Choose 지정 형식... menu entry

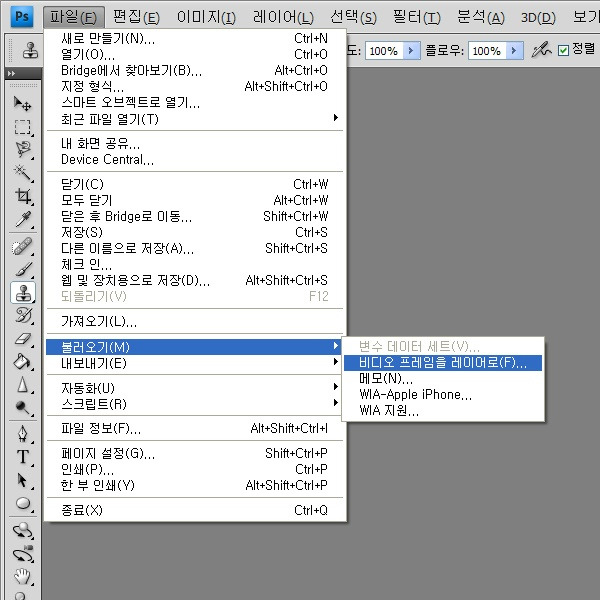click(195, 86)
